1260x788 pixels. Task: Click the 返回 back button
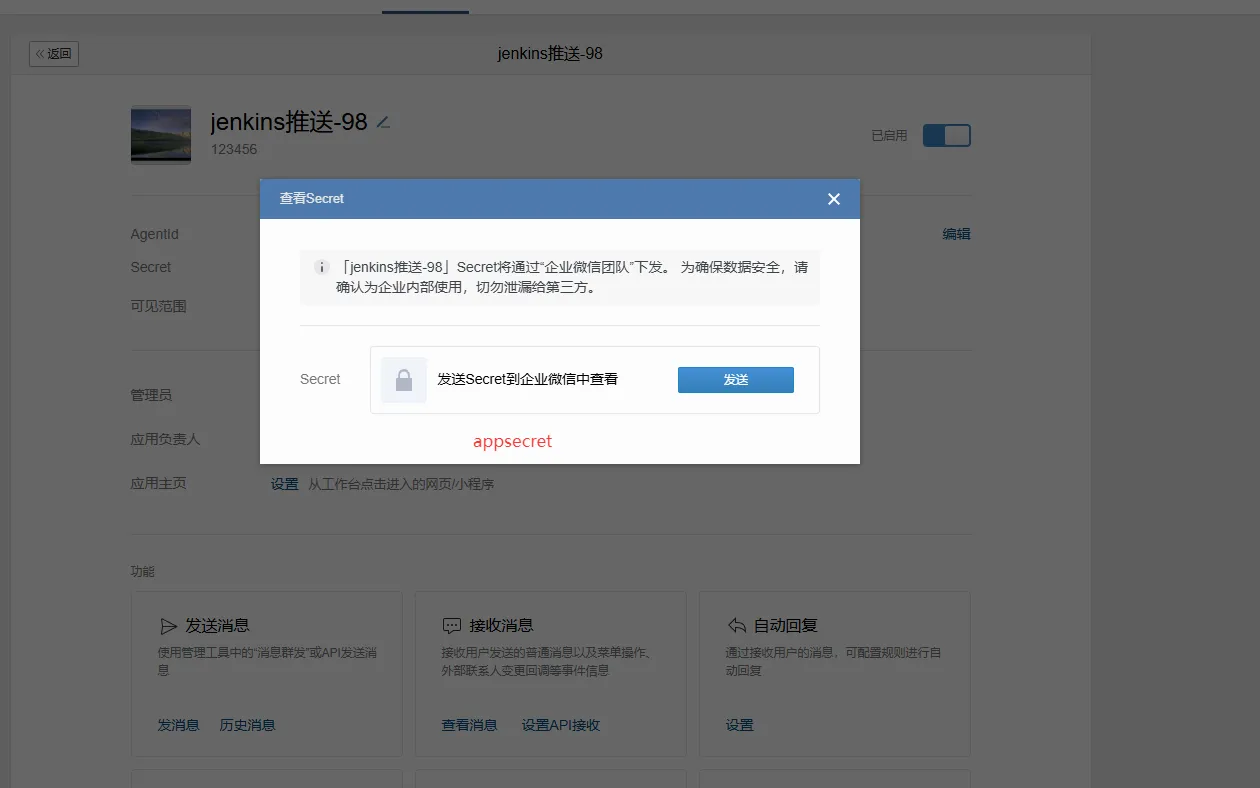coord(54,54)
